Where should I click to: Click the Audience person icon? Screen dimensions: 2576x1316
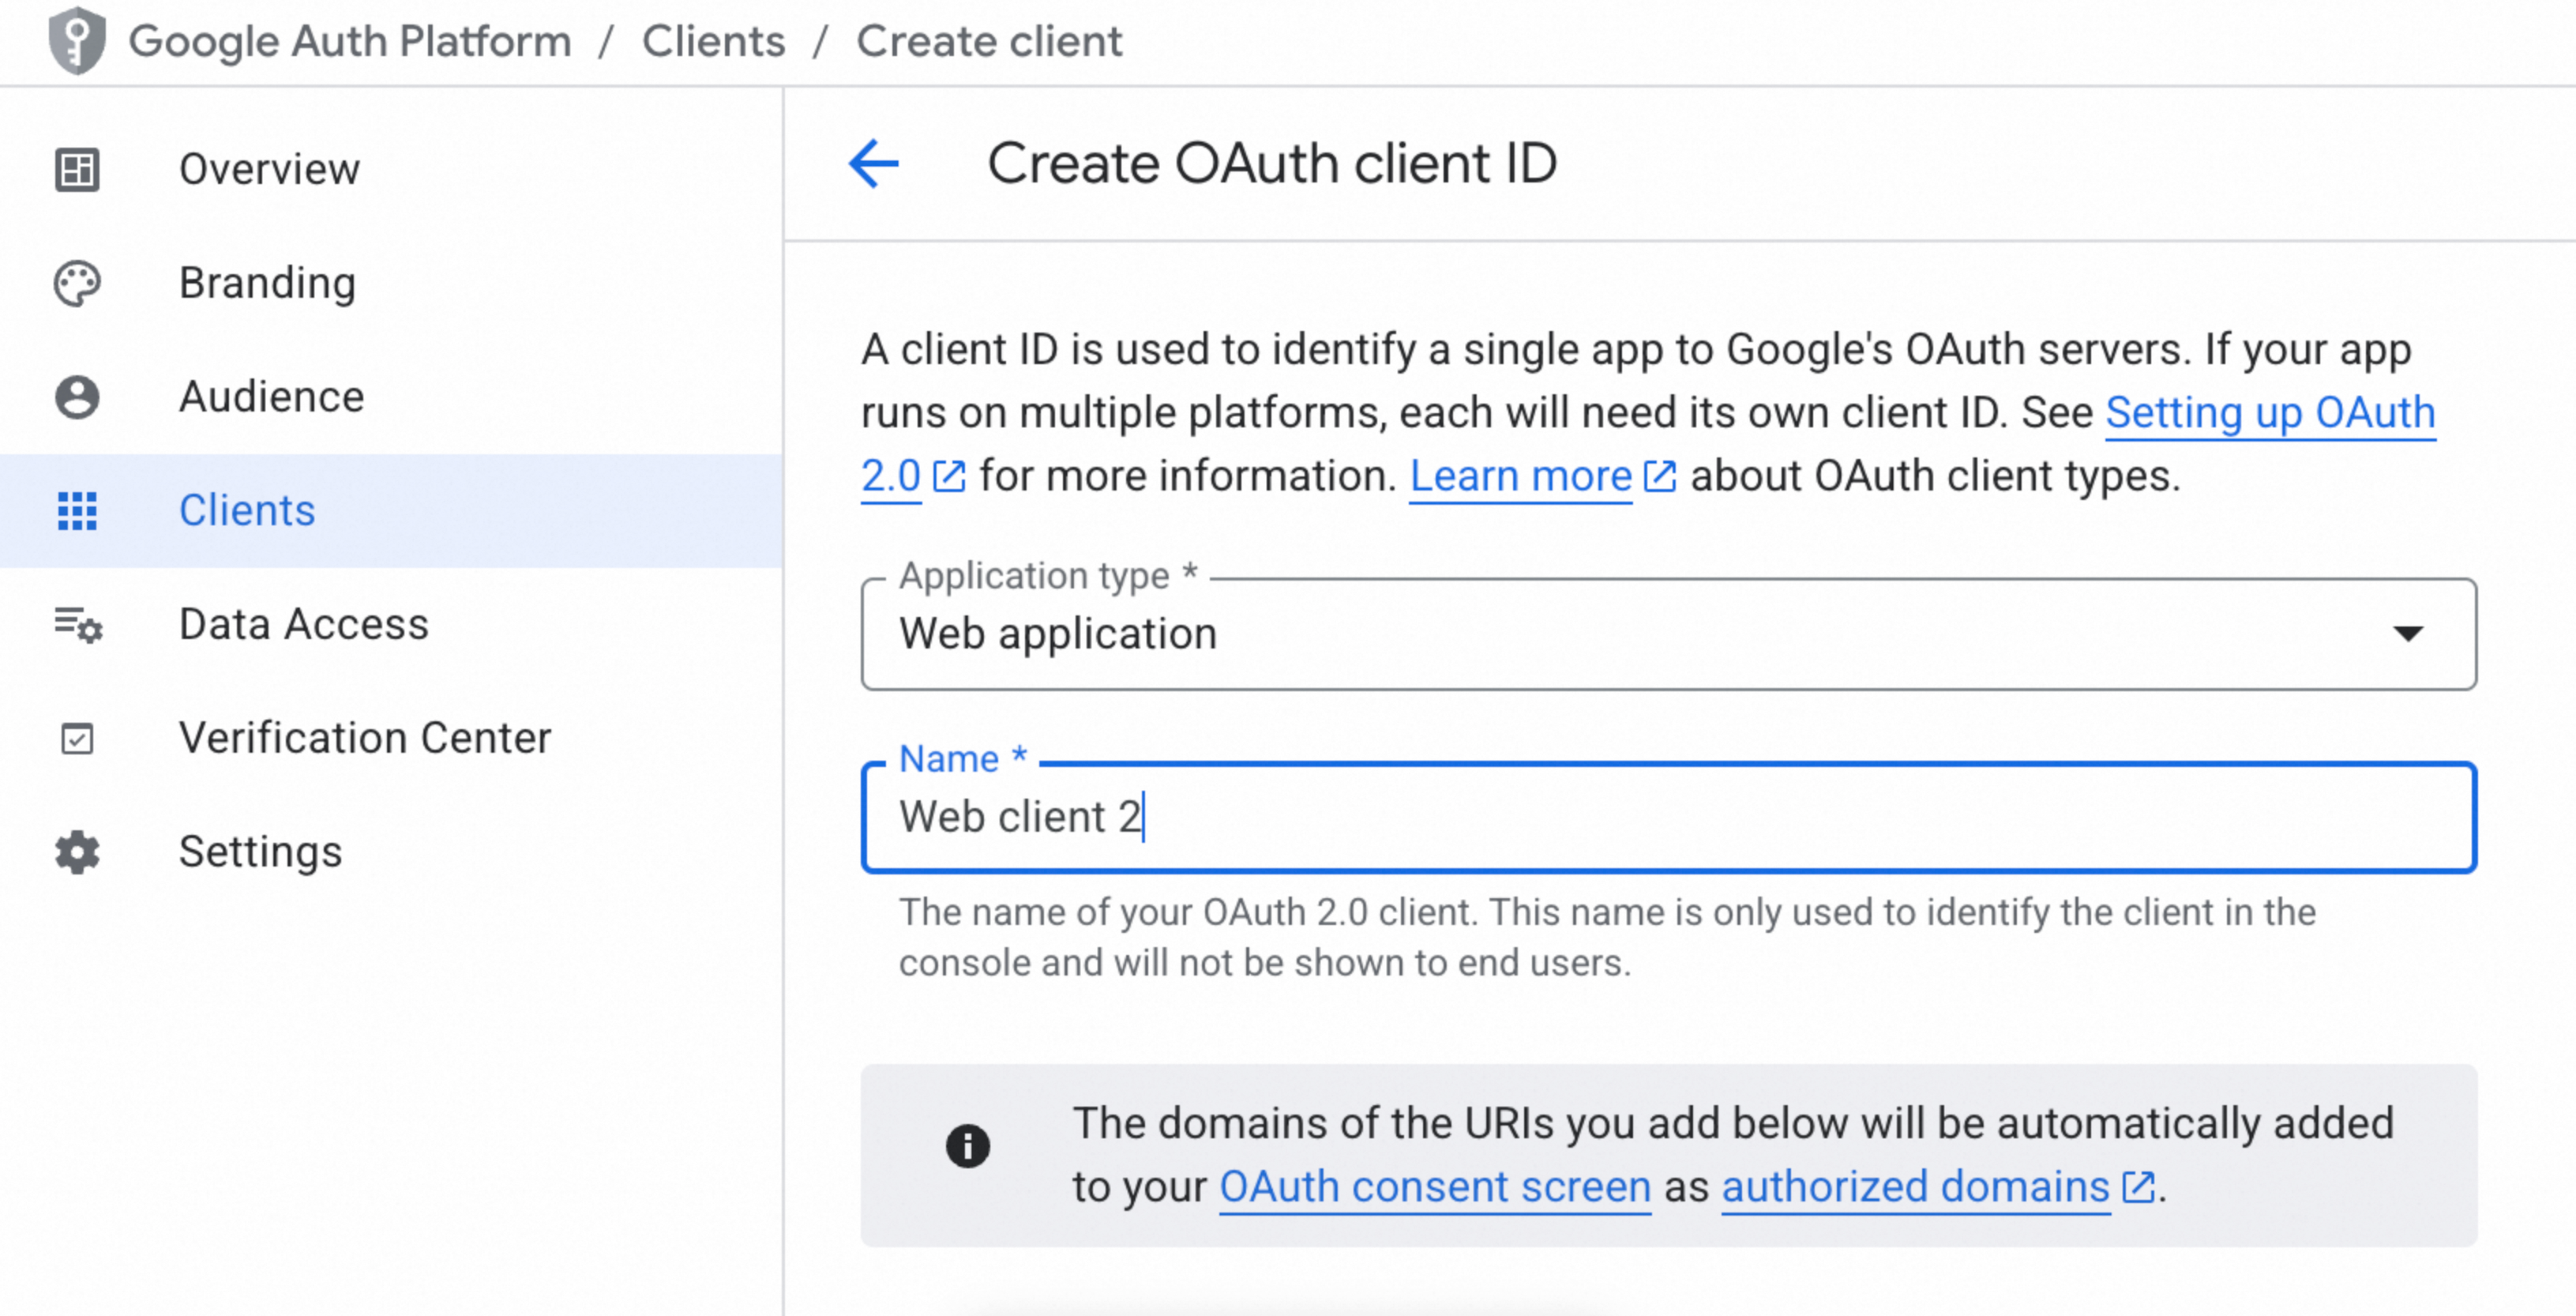tap(77, 397)
